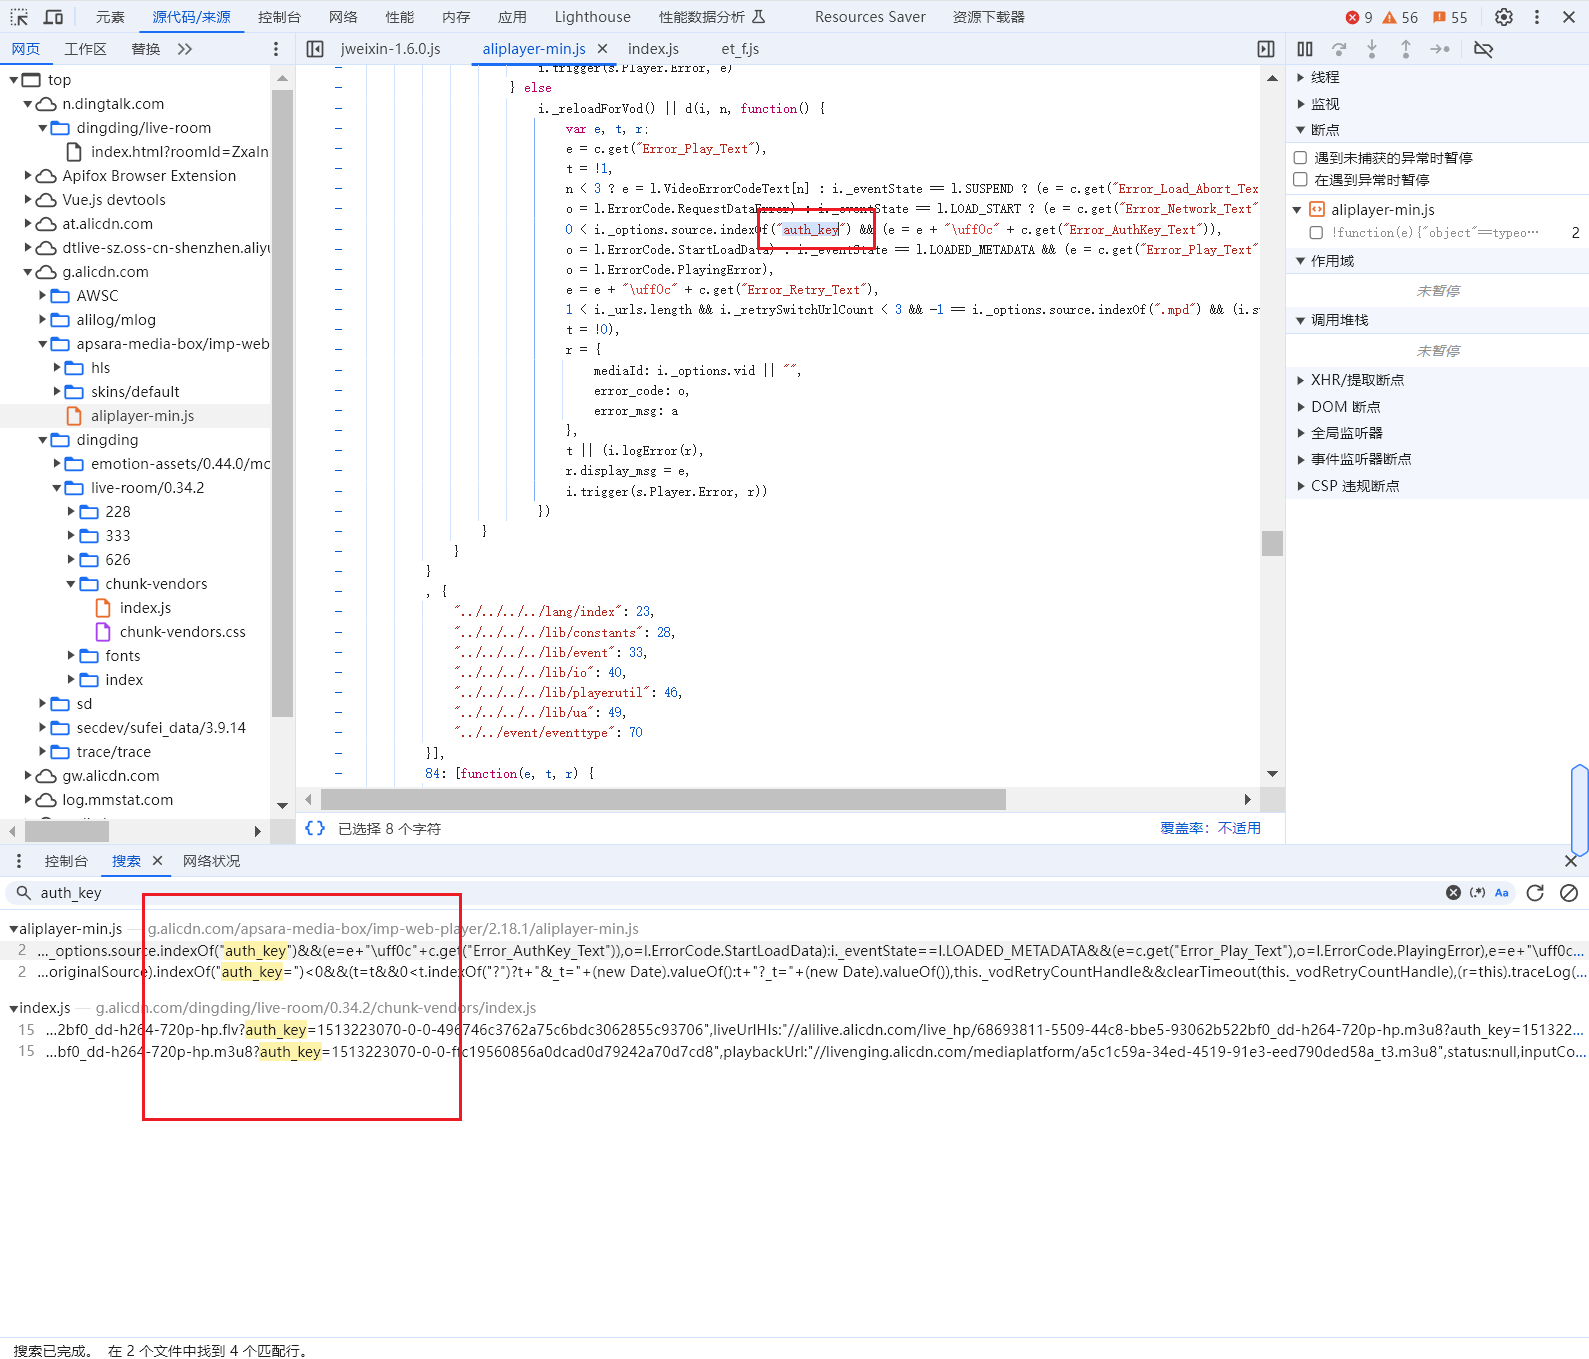Step into next function call icon

click(1372, 49)
